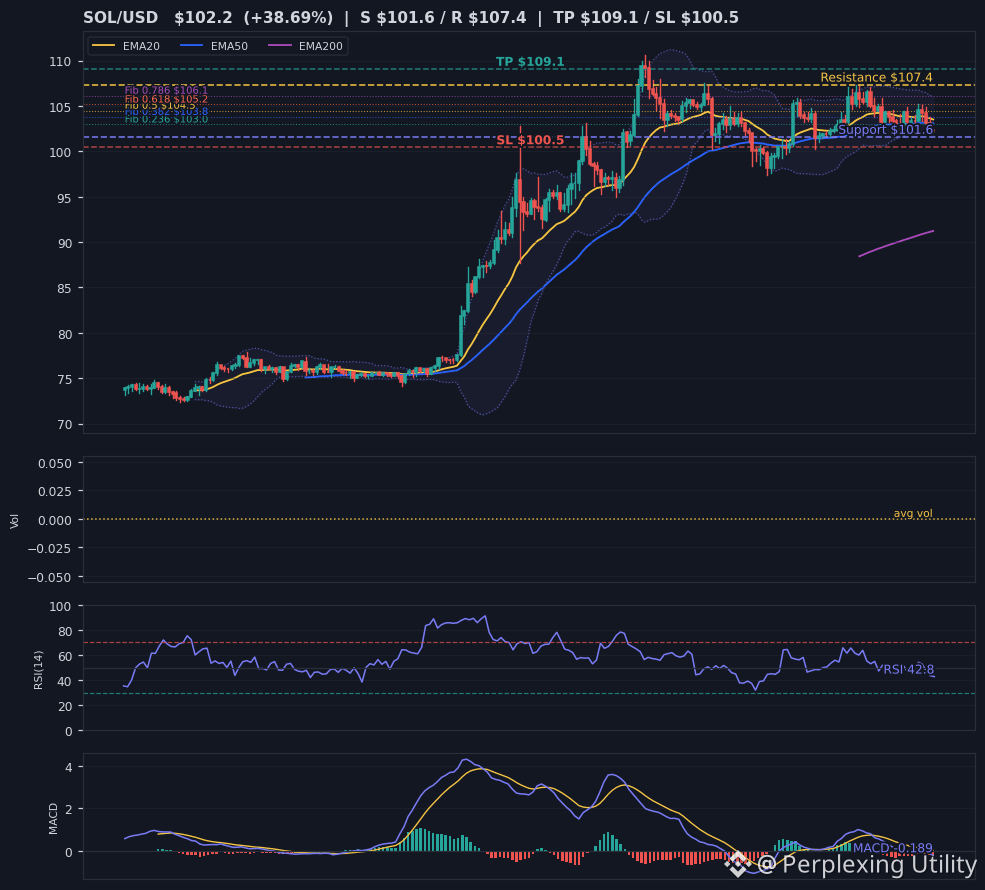The width and height of the screenshot is (985, 890).
Task: Click the Fib 0.786 $106.1 label
Action: 166,90
